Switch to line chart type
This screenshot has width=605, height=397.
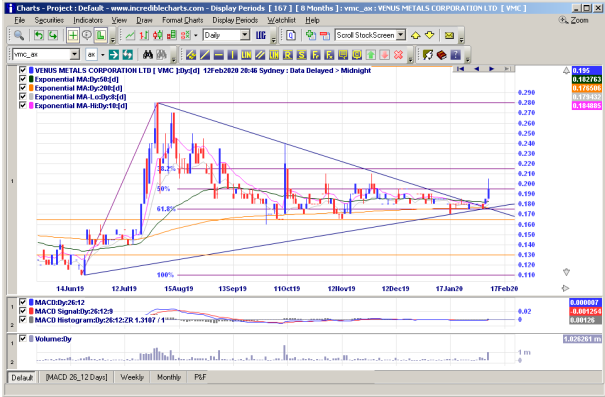[x=130, y=35]
